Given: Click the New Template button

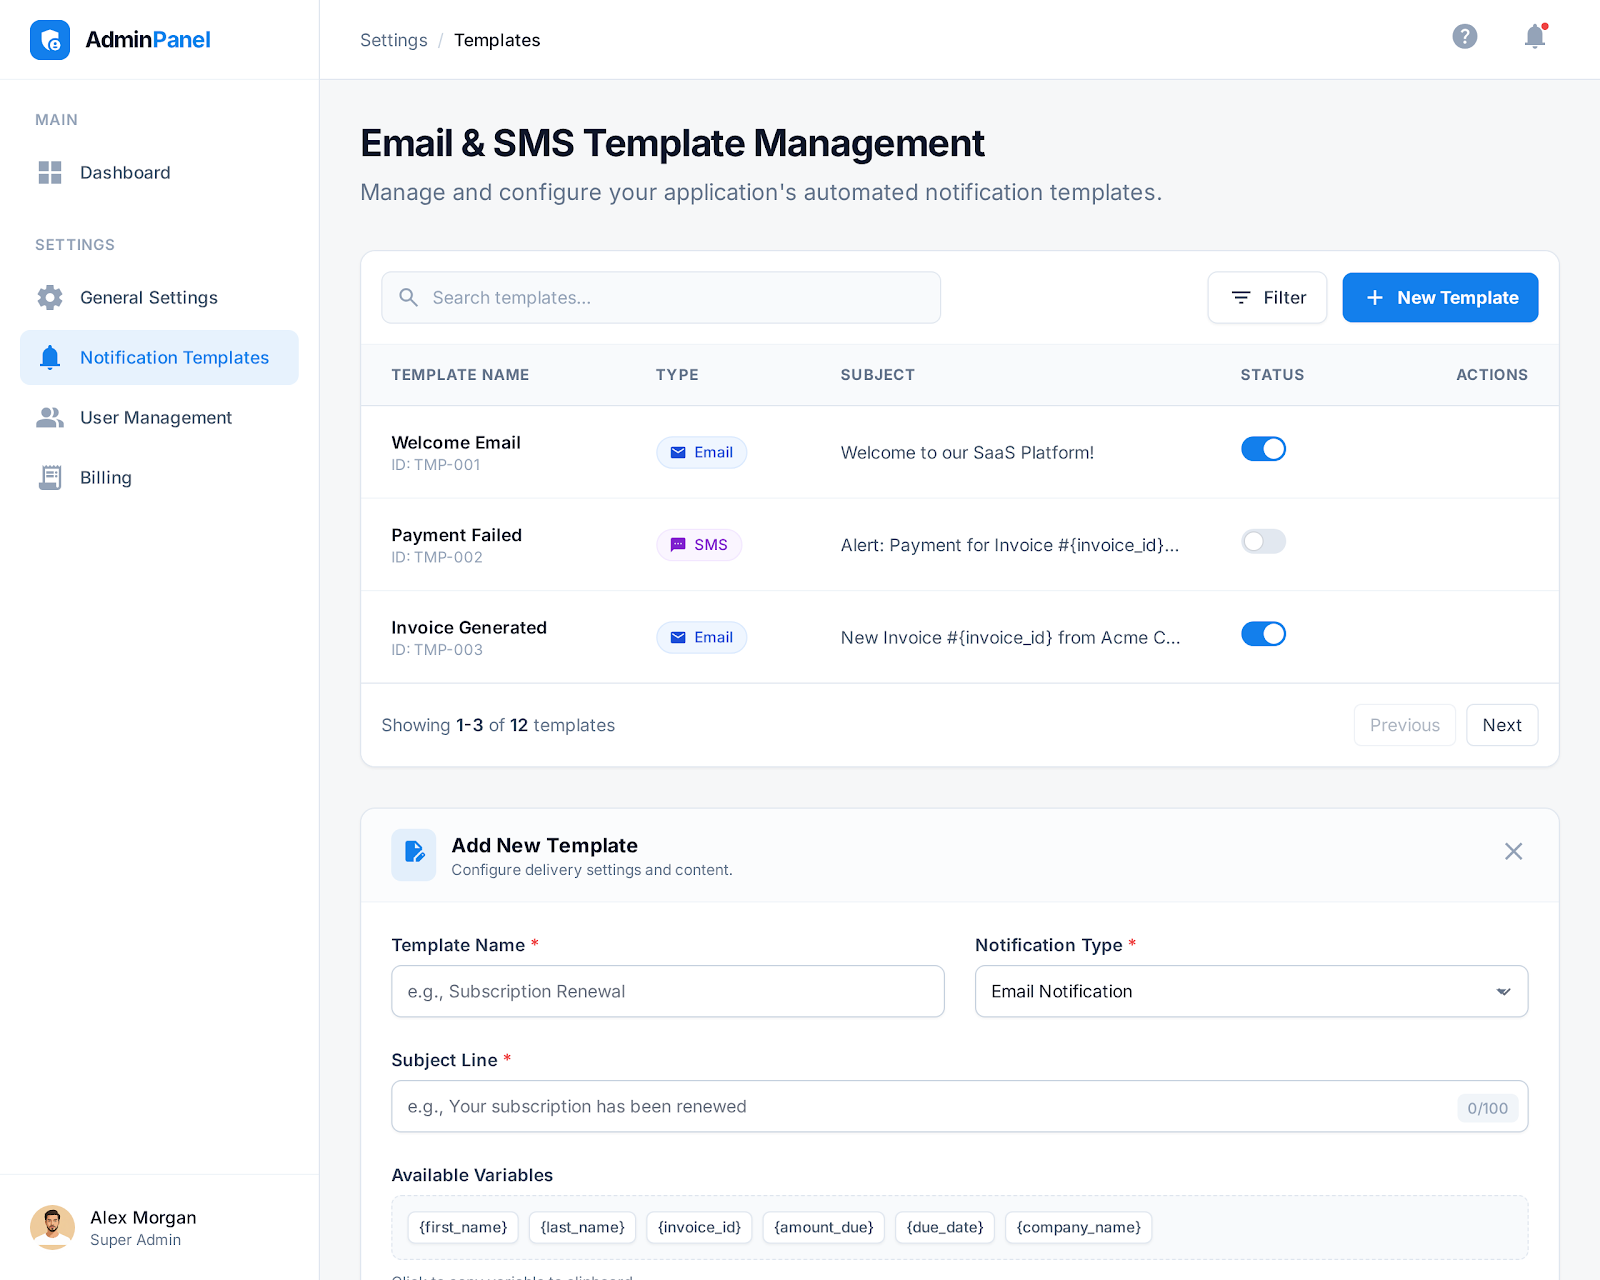Looking at the screenshot, I should coord(1440,298).
